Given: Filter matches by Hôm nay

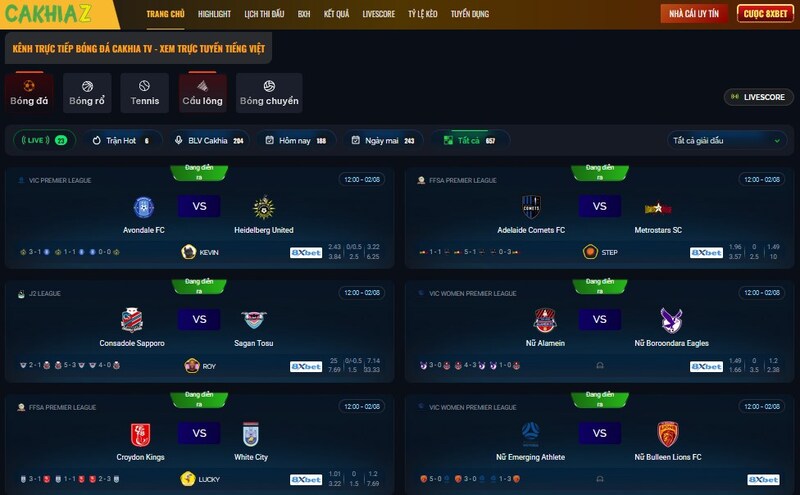Looking at the screenshot, I should [x=296, y=140].
